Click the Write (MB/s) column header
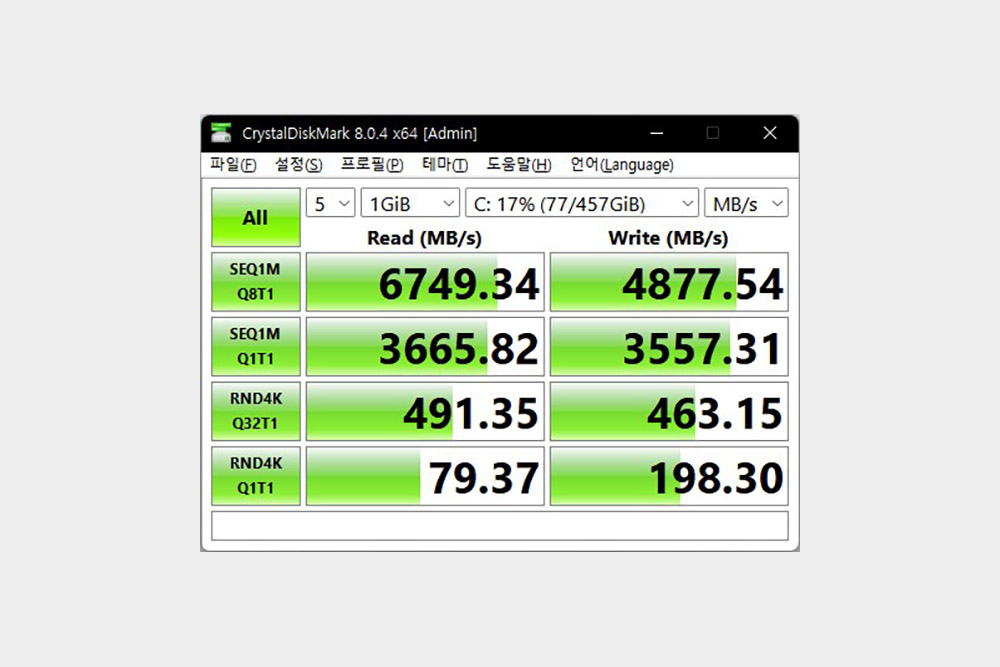Image resolution: width=1000 pixels, height=667 pixels. (x=668, y=238)
